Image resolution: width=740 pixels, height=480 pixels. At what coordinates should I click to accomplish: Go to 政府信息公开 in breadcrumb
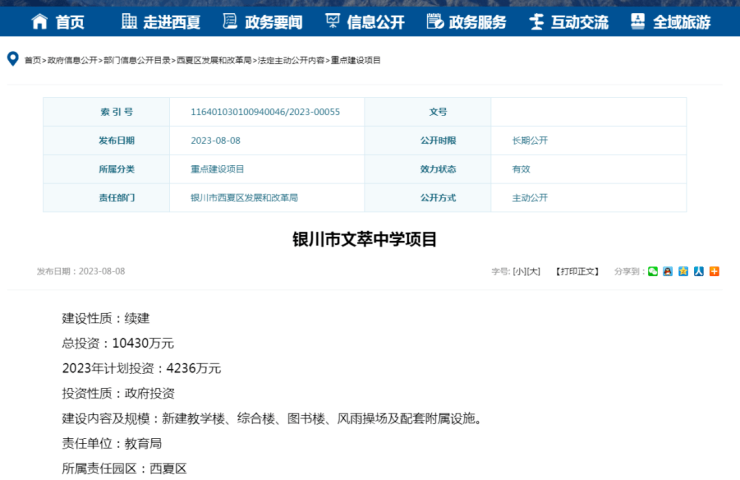(x=72, y=61)
